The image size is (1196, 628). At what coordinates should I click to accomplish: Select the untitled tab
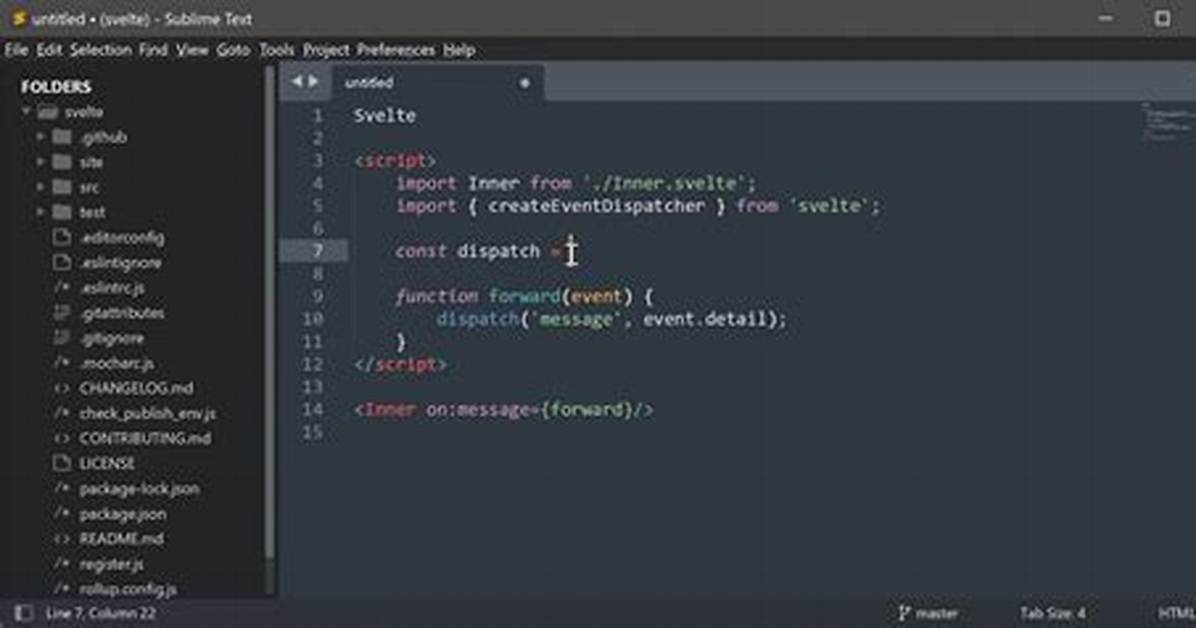pyautogui.click(x=437, y=82)
